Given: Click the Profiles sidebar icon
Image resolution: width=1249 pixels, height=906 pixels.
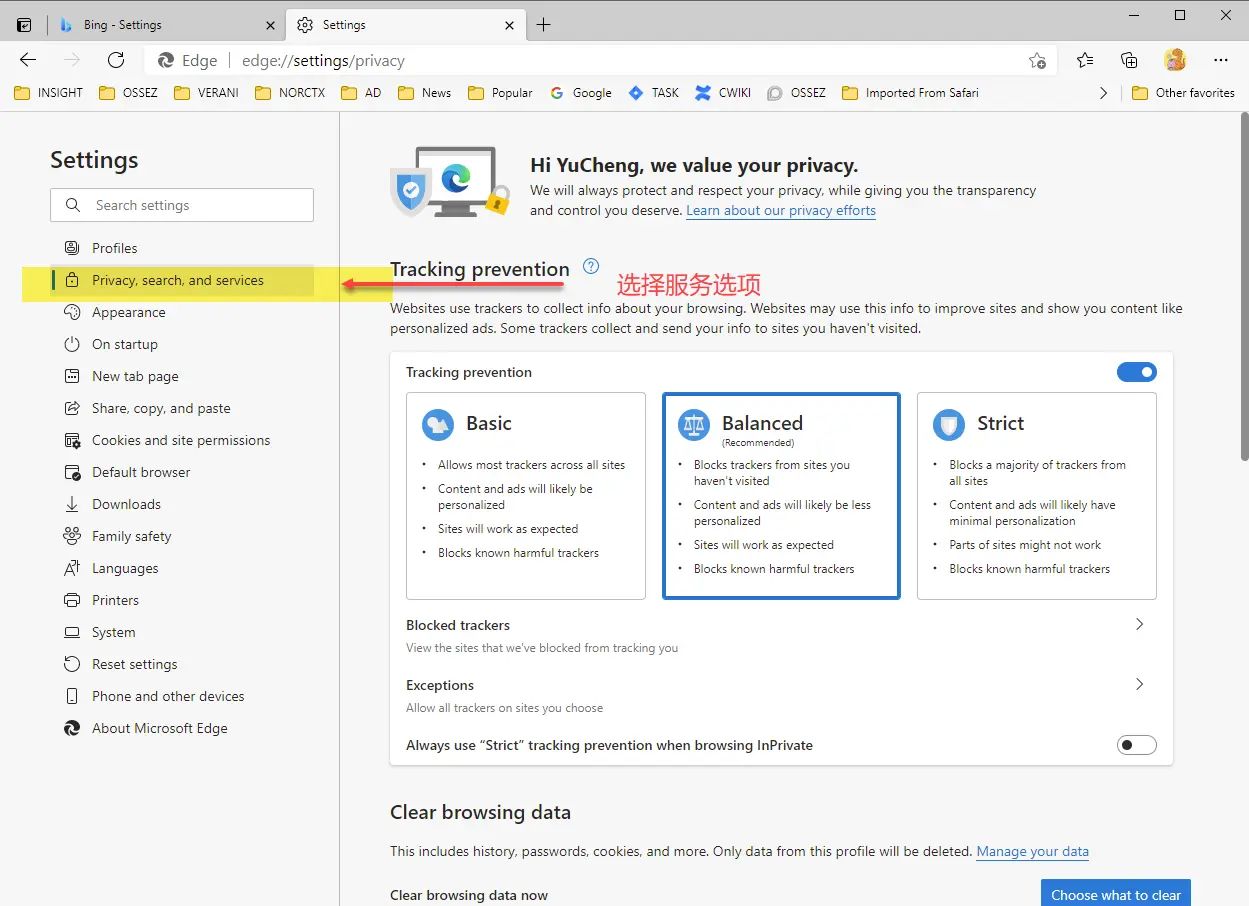Looking at the screenshot, I should click(x=72, y=248).
